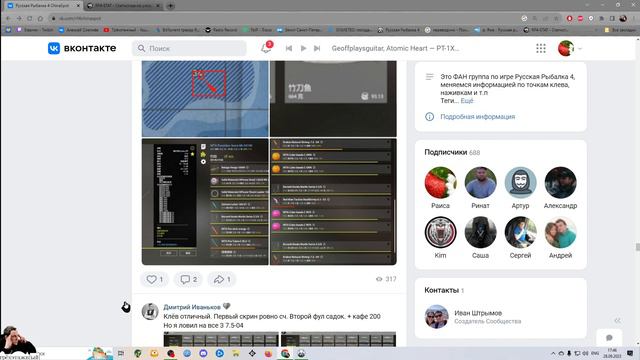Show hidden system tray icons
Image resolution: width=640 pixels, height=360 pixels.
(553, 353)
